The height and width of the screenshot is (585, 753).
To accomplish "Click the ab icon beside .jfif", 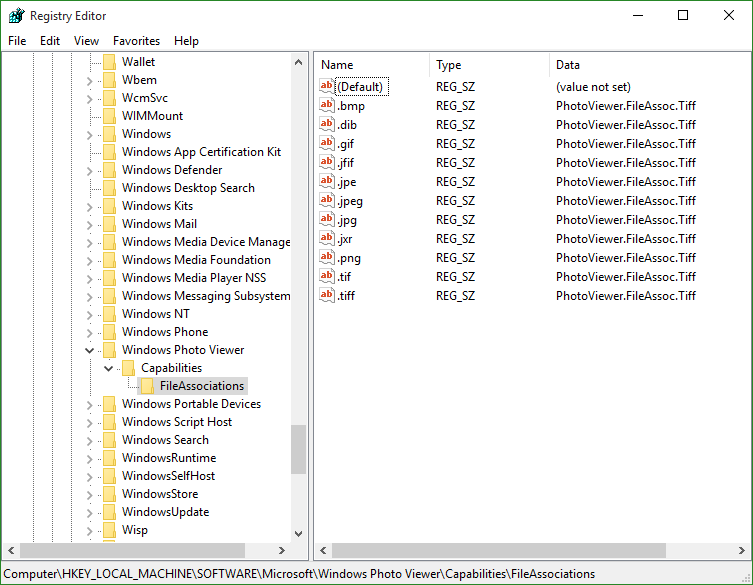I will [x=327, y=162].
